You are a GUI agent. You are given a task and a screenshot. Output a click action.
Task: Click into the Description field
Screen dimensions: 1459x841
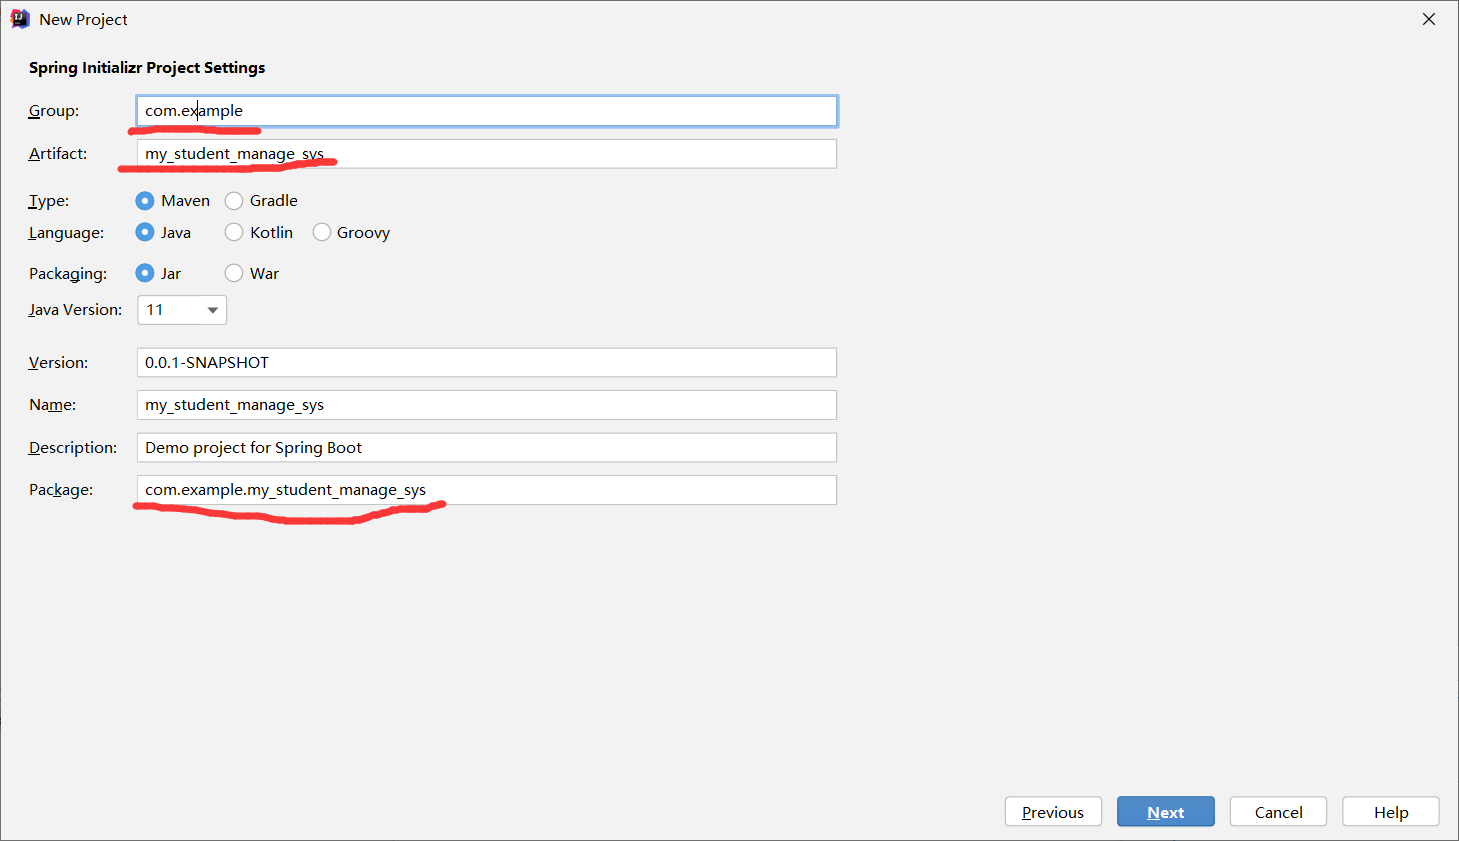tap(487, 448)
